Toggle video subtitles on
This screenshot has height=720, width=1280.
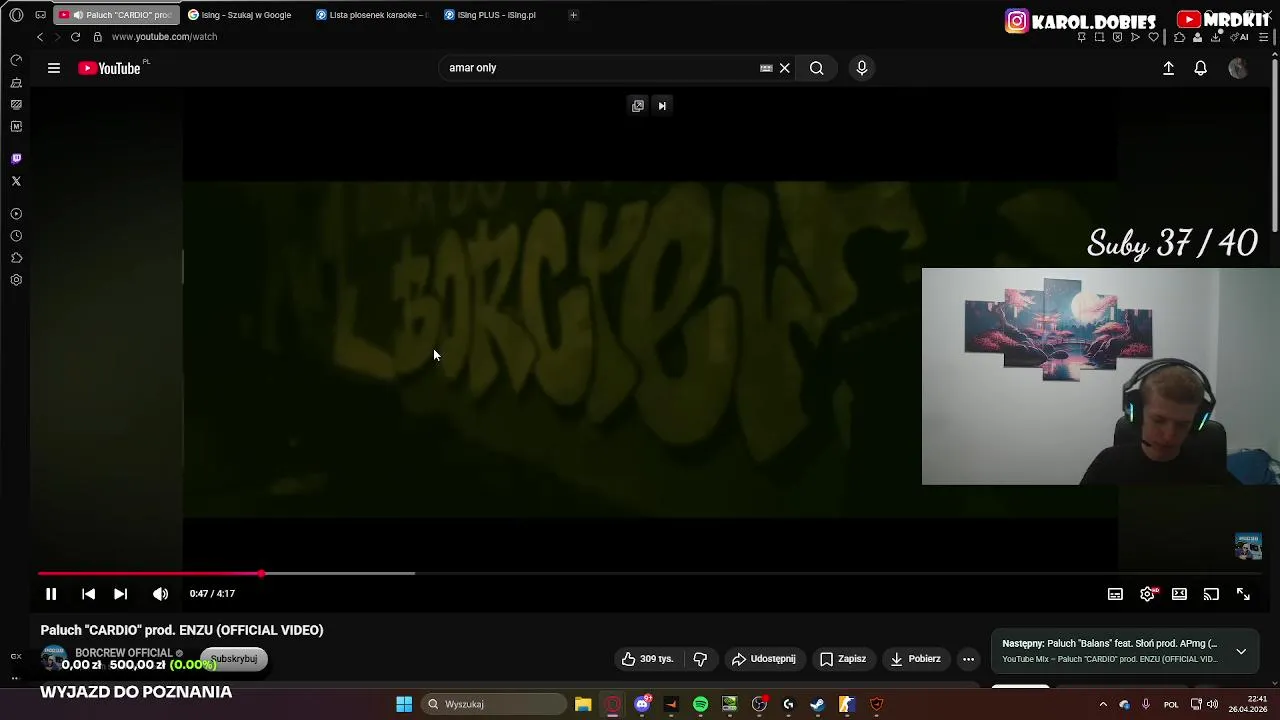(x=1115, y=594)
